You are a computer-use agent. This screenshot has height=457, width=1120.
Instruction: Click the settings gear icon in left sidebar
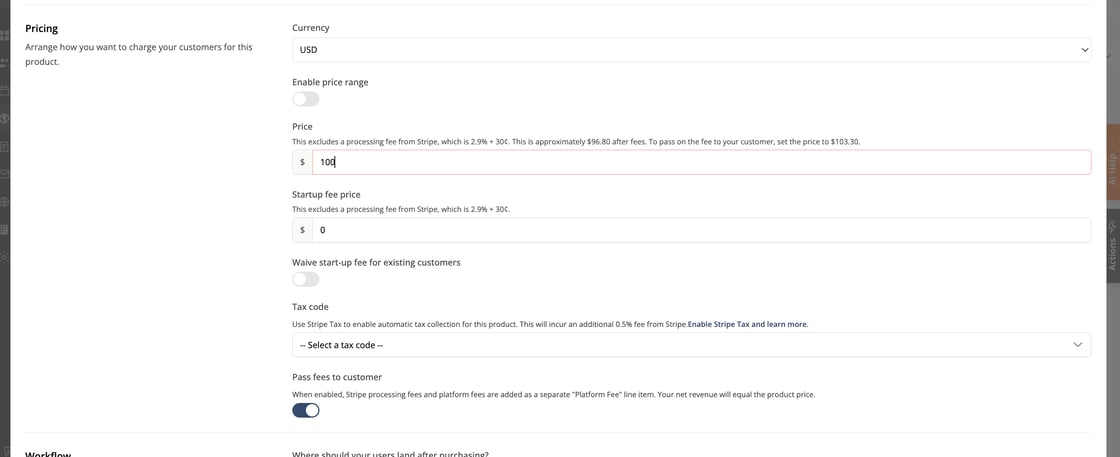click(x=4, y=256)
